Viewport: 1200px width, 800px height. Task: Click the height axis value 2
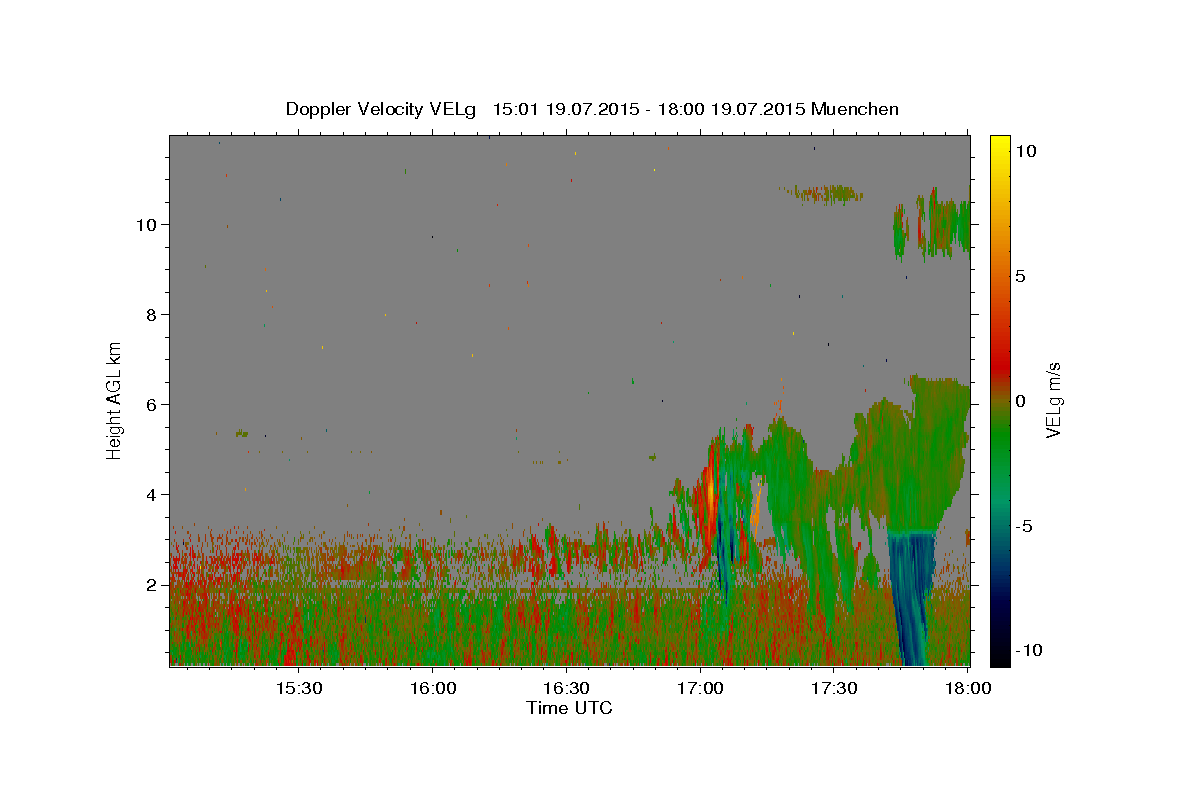pyautogui.click(x=153, y=585)
